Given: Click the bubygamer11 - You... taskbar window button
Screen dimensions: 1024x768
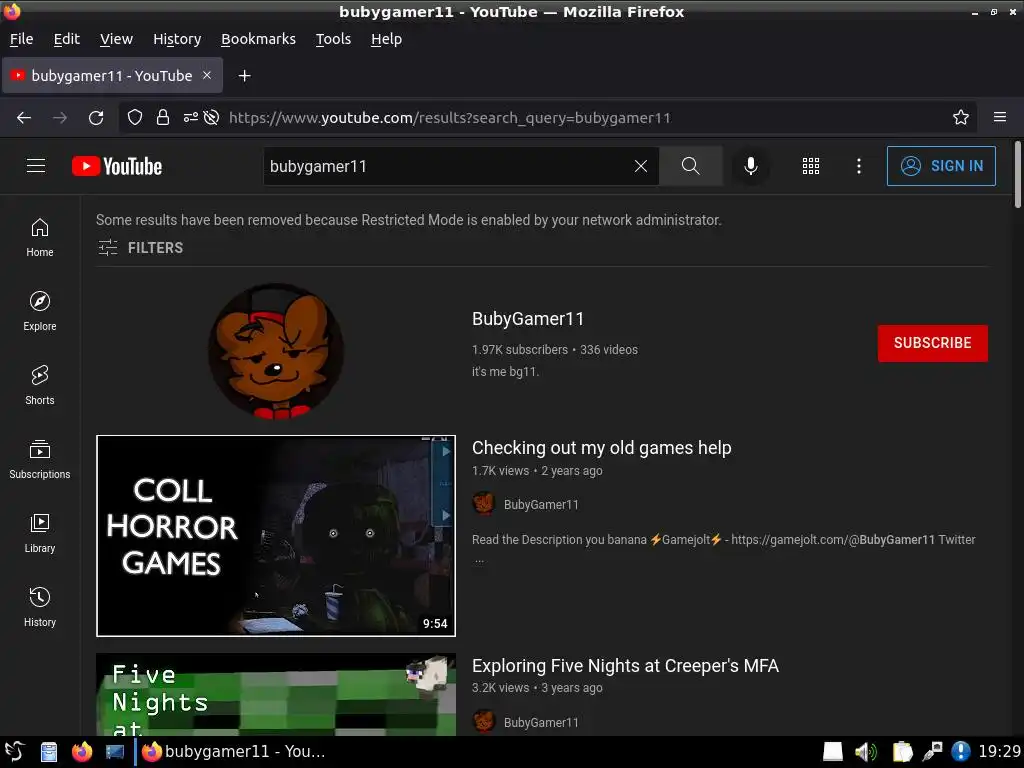Looking at the screenshot, I should [232, 752].
